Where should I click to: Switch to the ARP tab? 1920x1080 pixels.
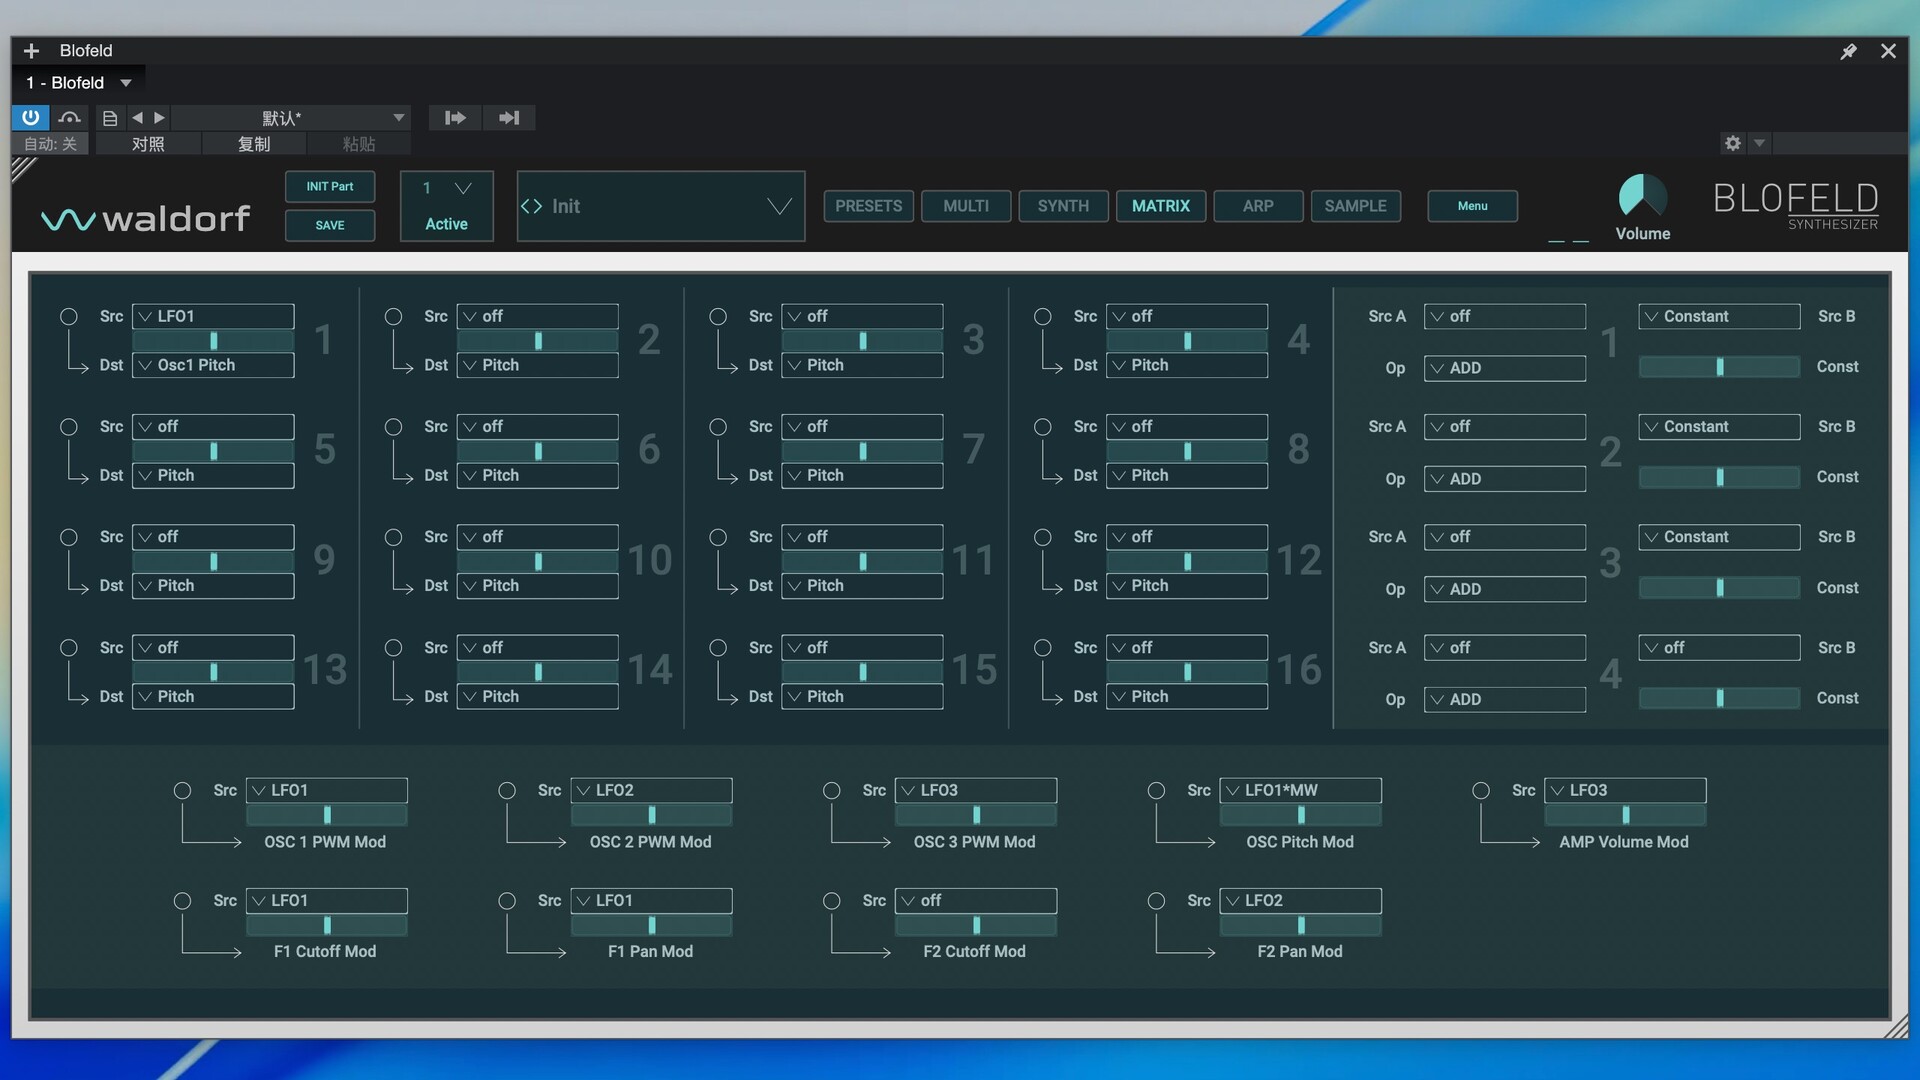pos(1258,206)
